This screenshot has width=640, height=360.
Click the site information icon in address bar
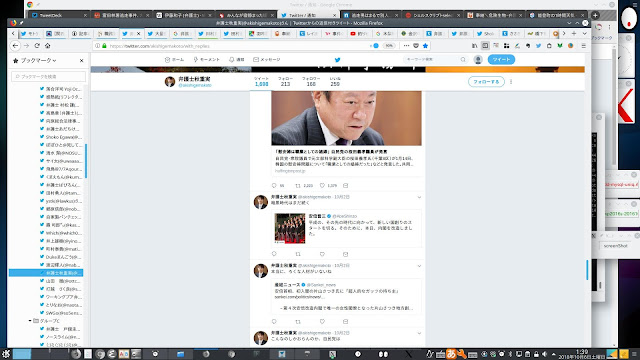click(97, 46)
